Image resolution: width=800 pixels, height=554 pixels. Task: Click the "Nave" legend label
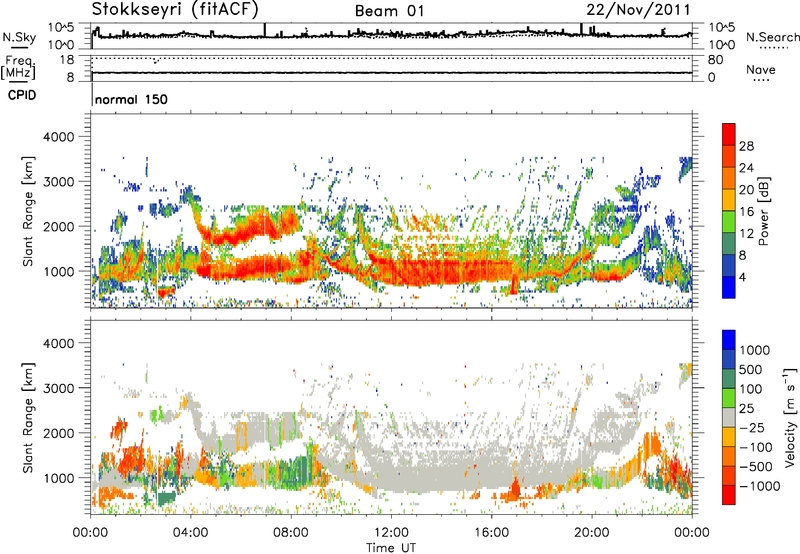(x=761, y=69)
